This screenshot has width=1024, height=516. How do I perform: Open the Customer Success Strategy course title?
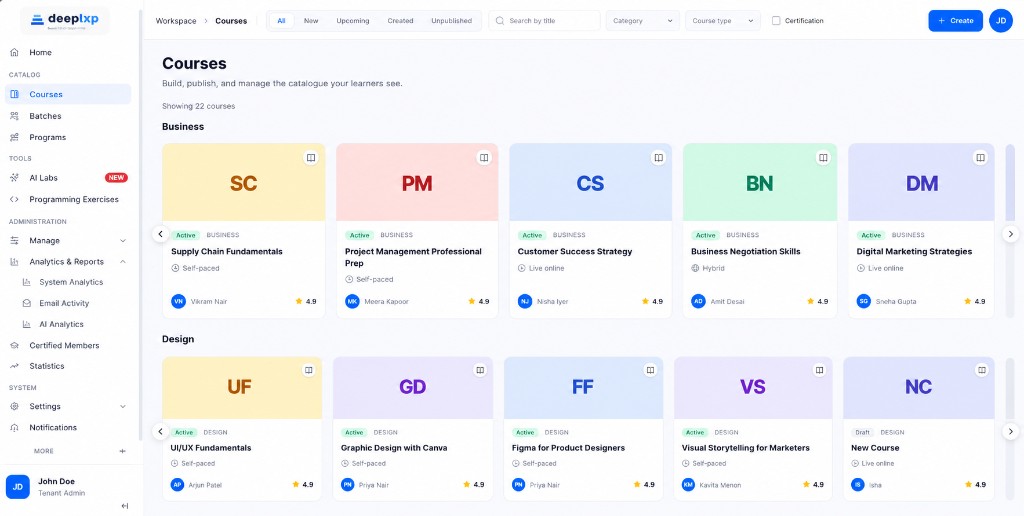pos(575,251)
